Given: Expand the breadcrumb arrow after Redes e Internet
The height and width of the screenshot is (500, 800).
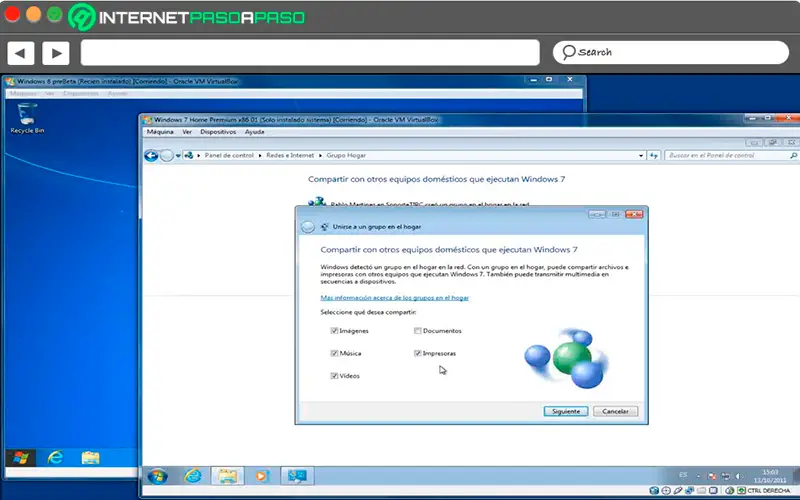Looking at the screenshot, I should point(320,156).
